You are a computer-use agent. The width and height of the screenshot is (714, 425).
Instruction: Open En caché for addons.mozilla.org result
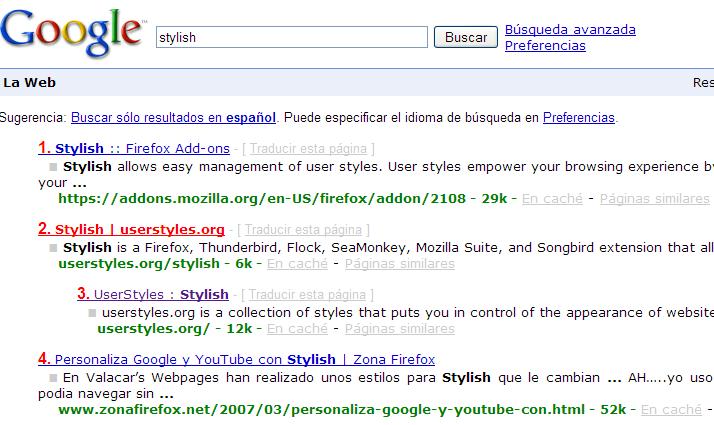click(552, 199)
